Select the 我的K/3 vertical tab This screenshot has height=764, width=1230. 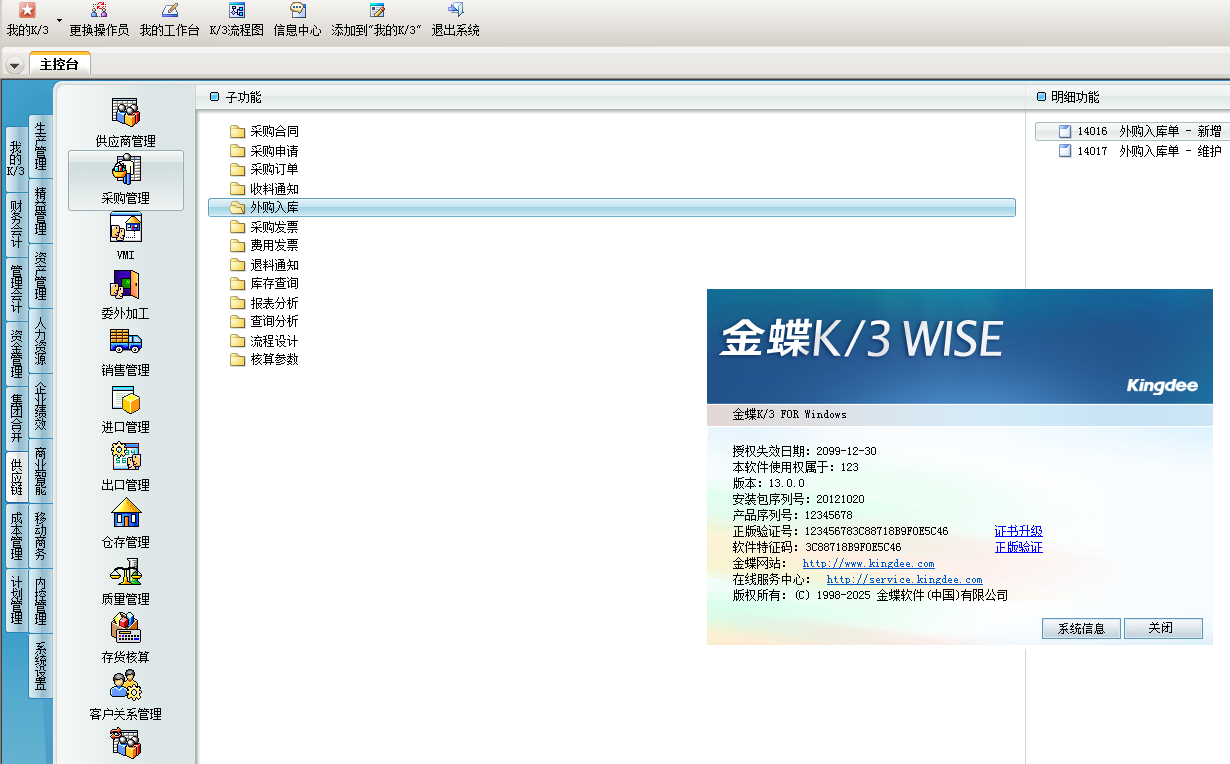click(16, 158)
